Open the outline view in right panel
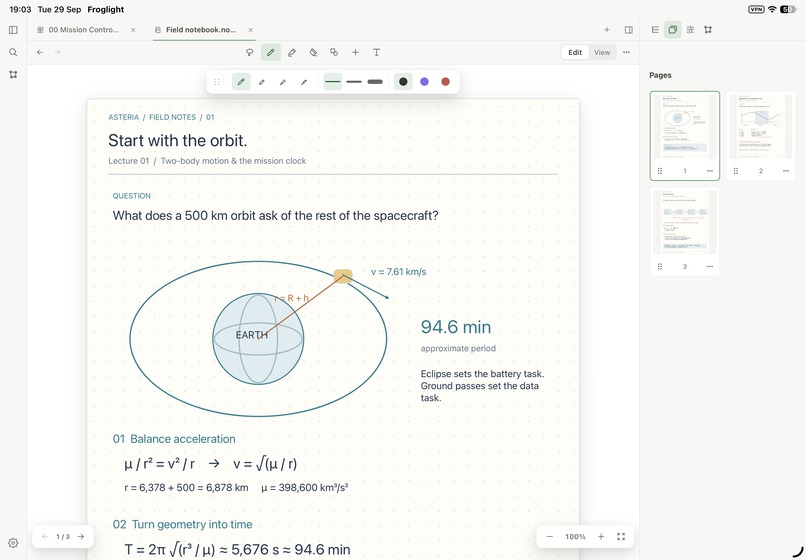806x560 pixels. [655, 30]
